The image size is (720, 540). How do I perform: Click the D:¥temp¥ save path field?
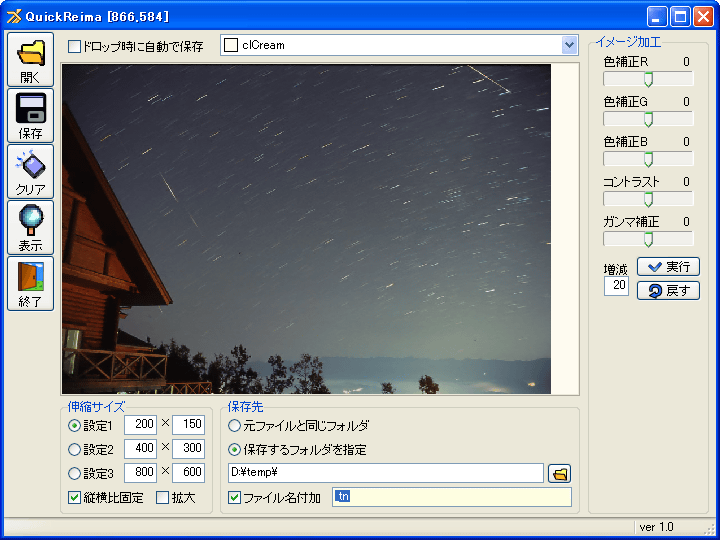[x=386, y=473]
